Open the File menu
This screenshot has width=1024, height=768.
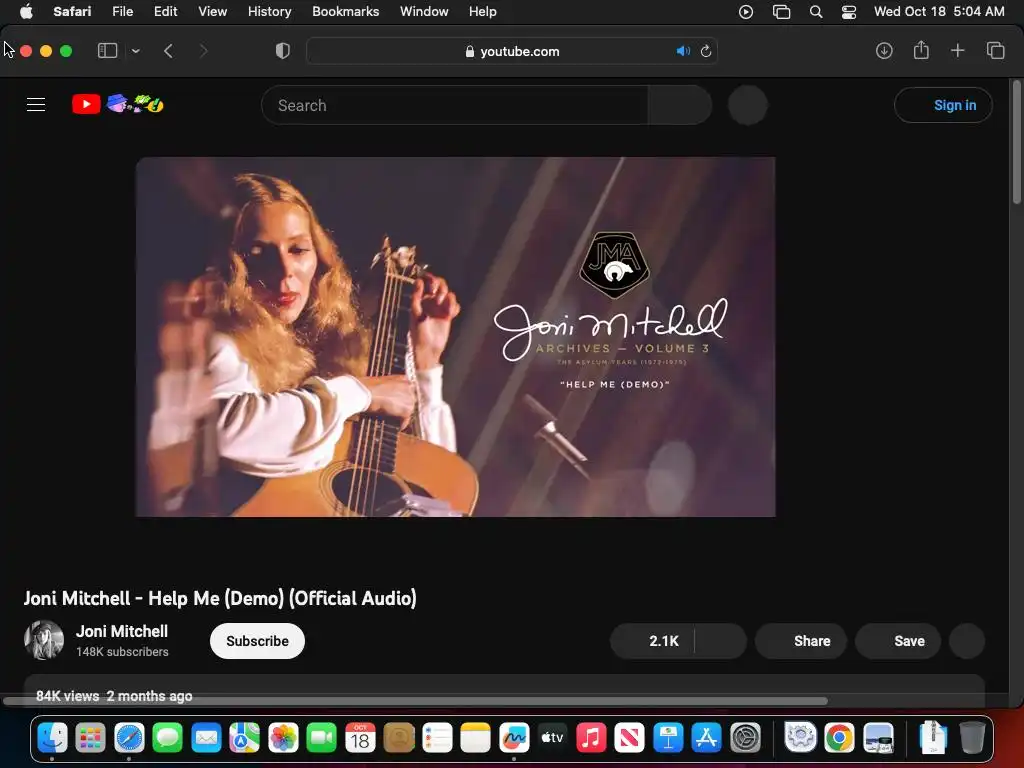pyautogui.click(x=122, y=12)
